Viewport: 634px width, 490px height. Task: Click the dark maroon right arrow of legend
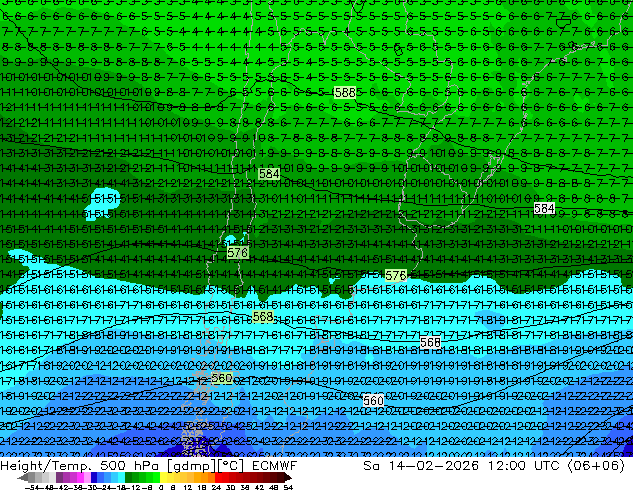coord(288,477)
